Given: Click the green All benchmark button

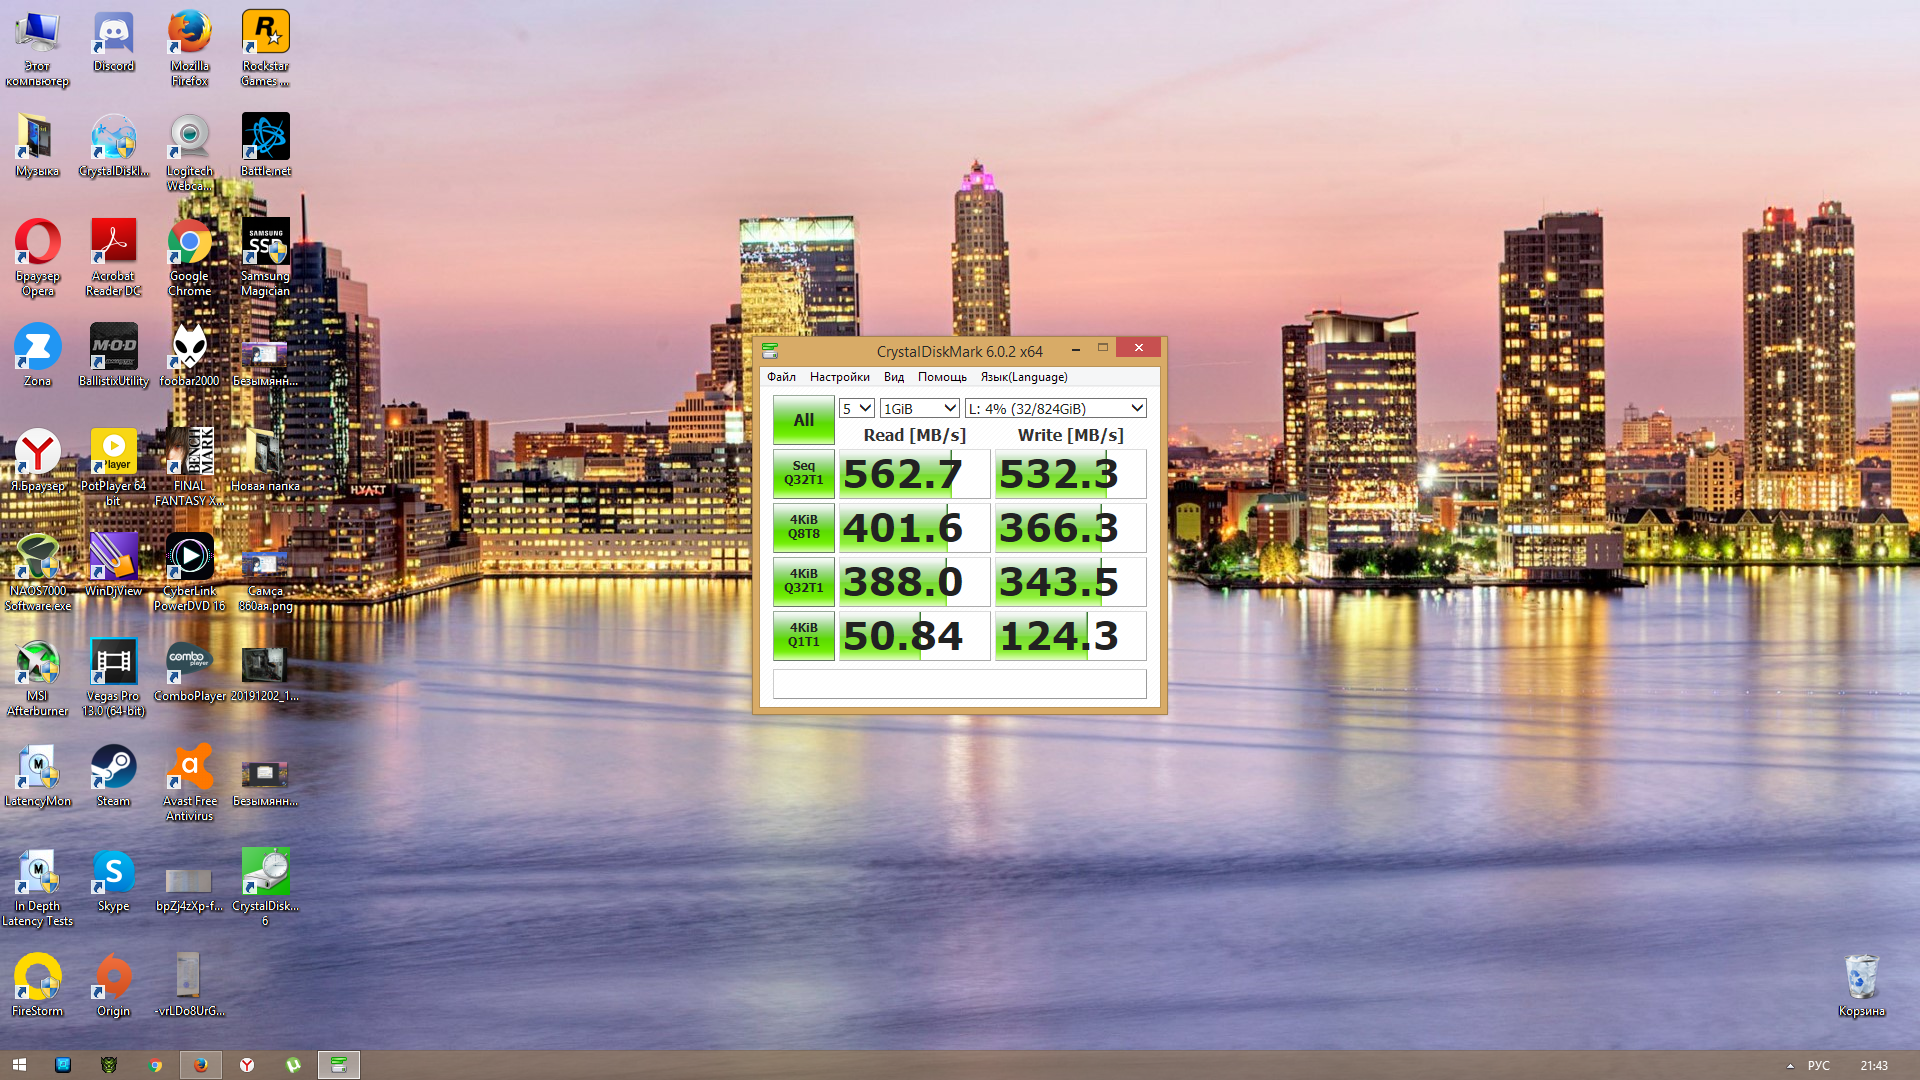Looking at the screenshot, I should coord(803,420).
